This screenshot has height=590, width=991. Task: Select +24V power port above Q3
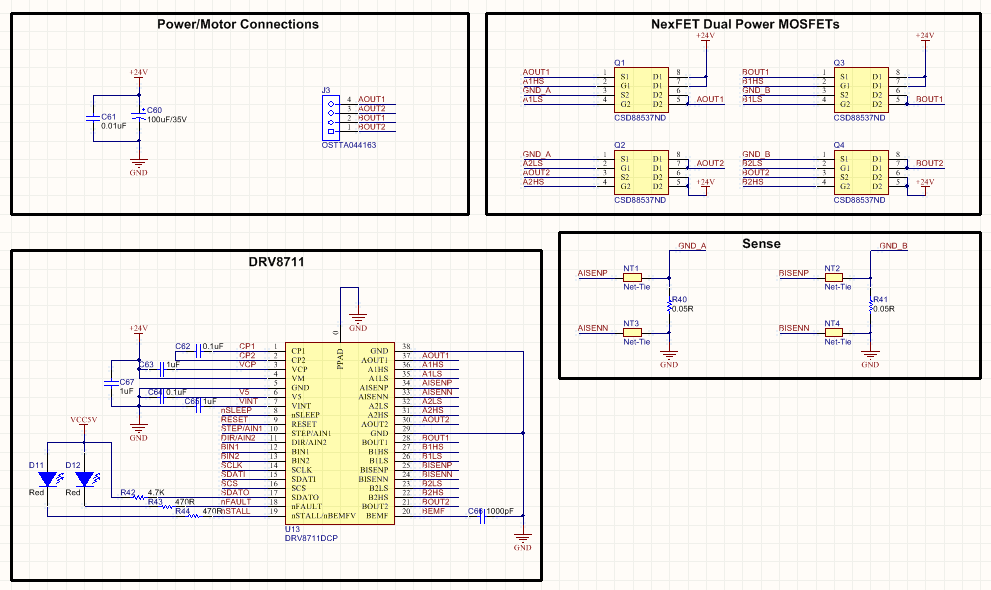[925, 38]
